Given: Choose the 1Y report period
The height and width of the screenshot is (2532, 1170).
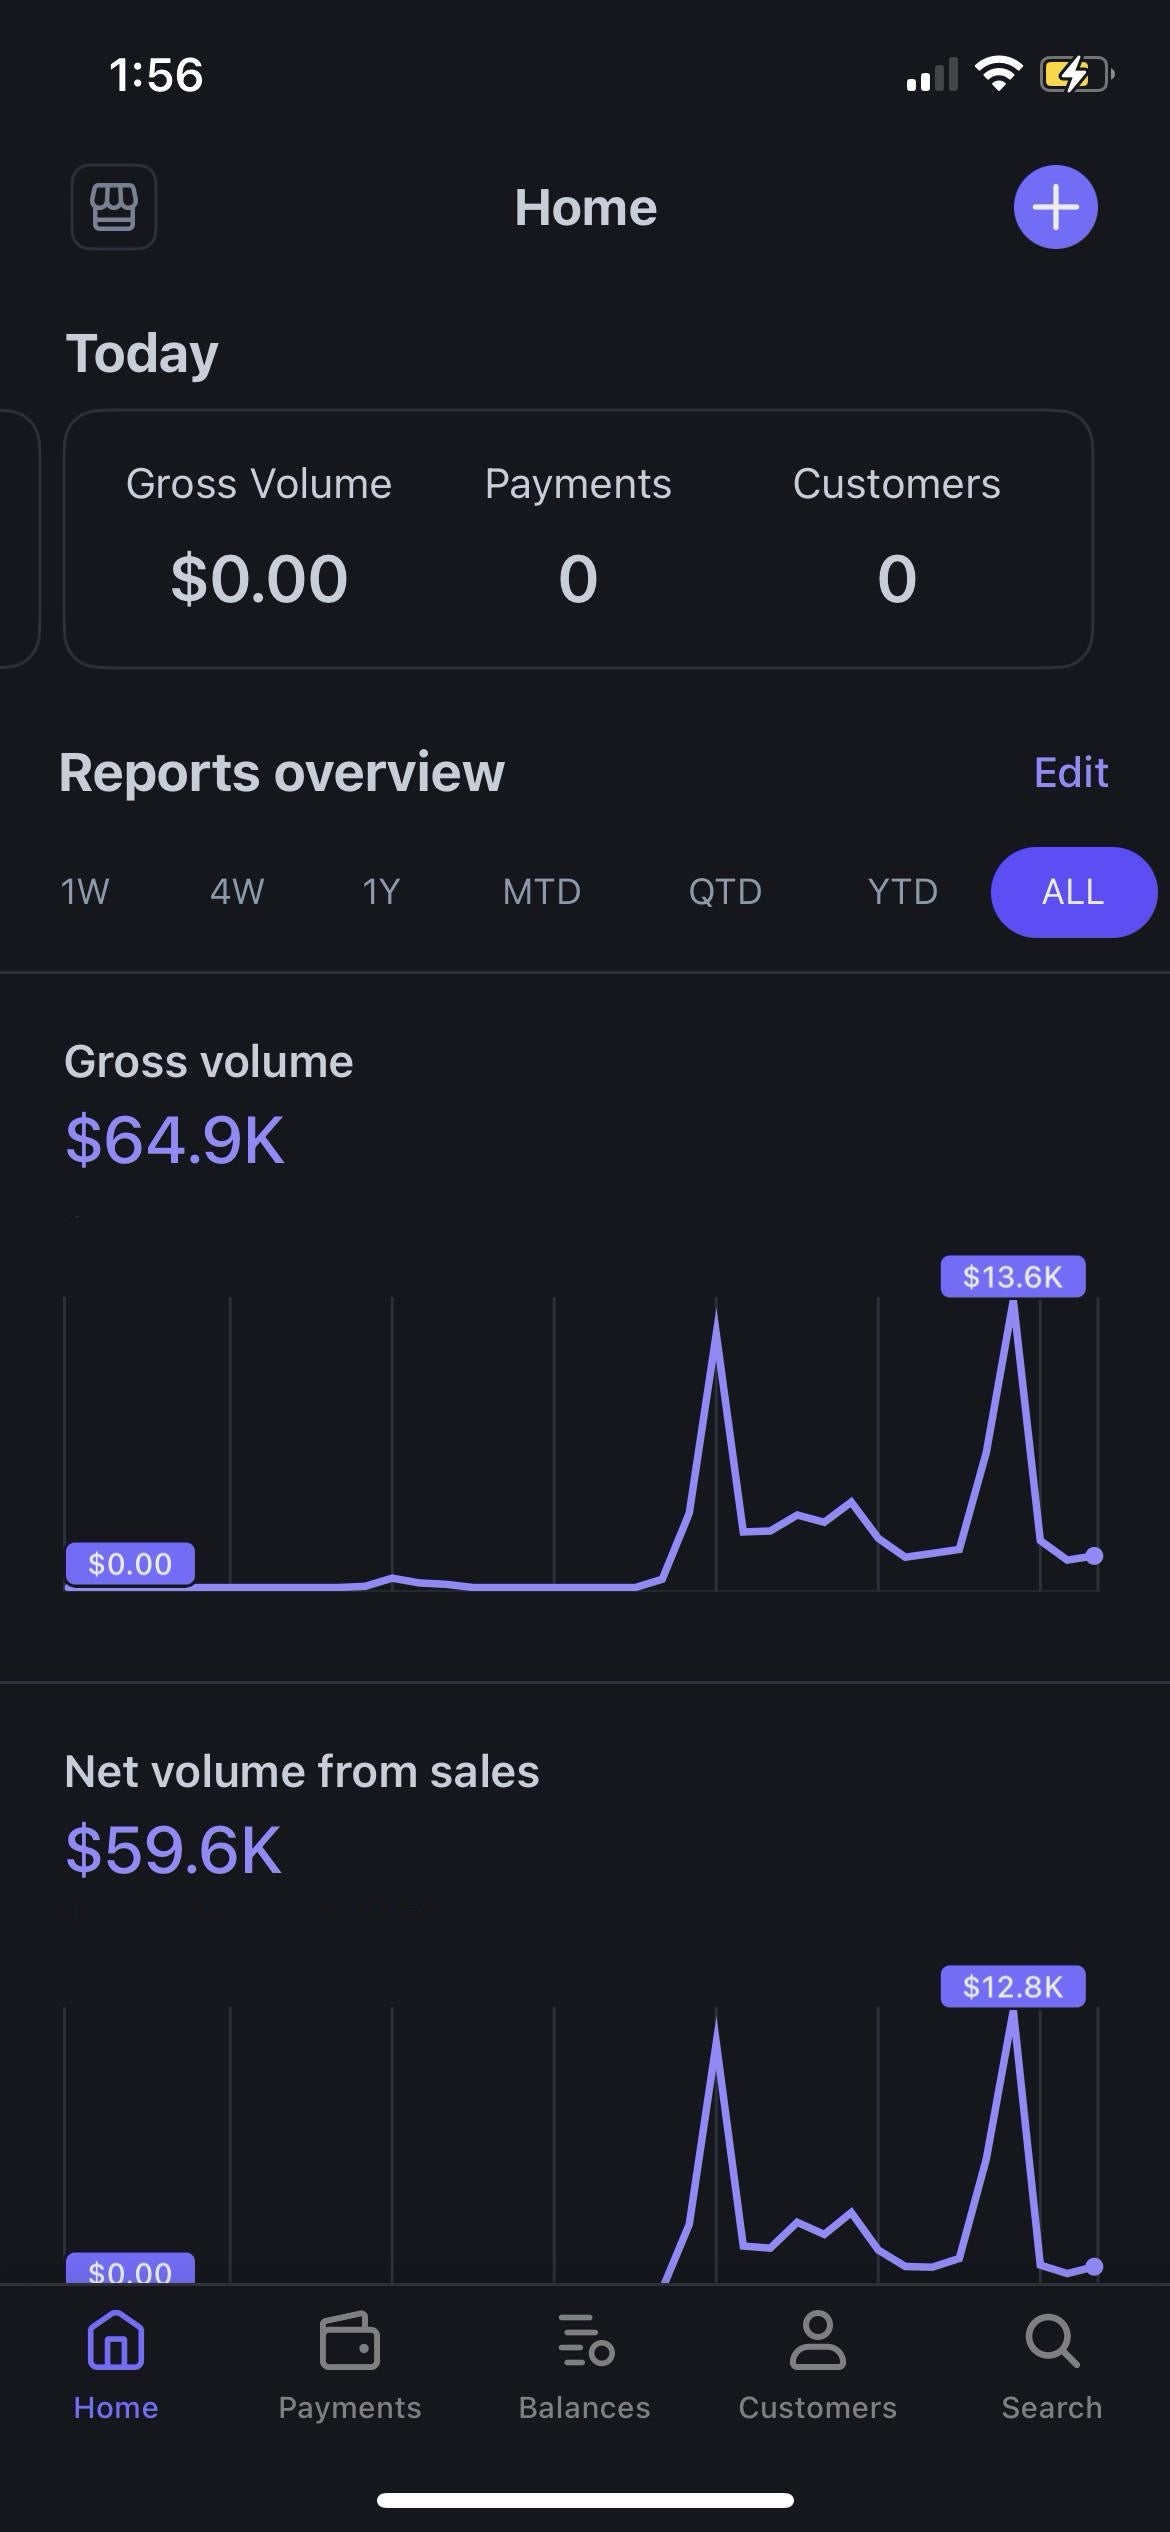Looking at the screenshot, I should [381, 891].
